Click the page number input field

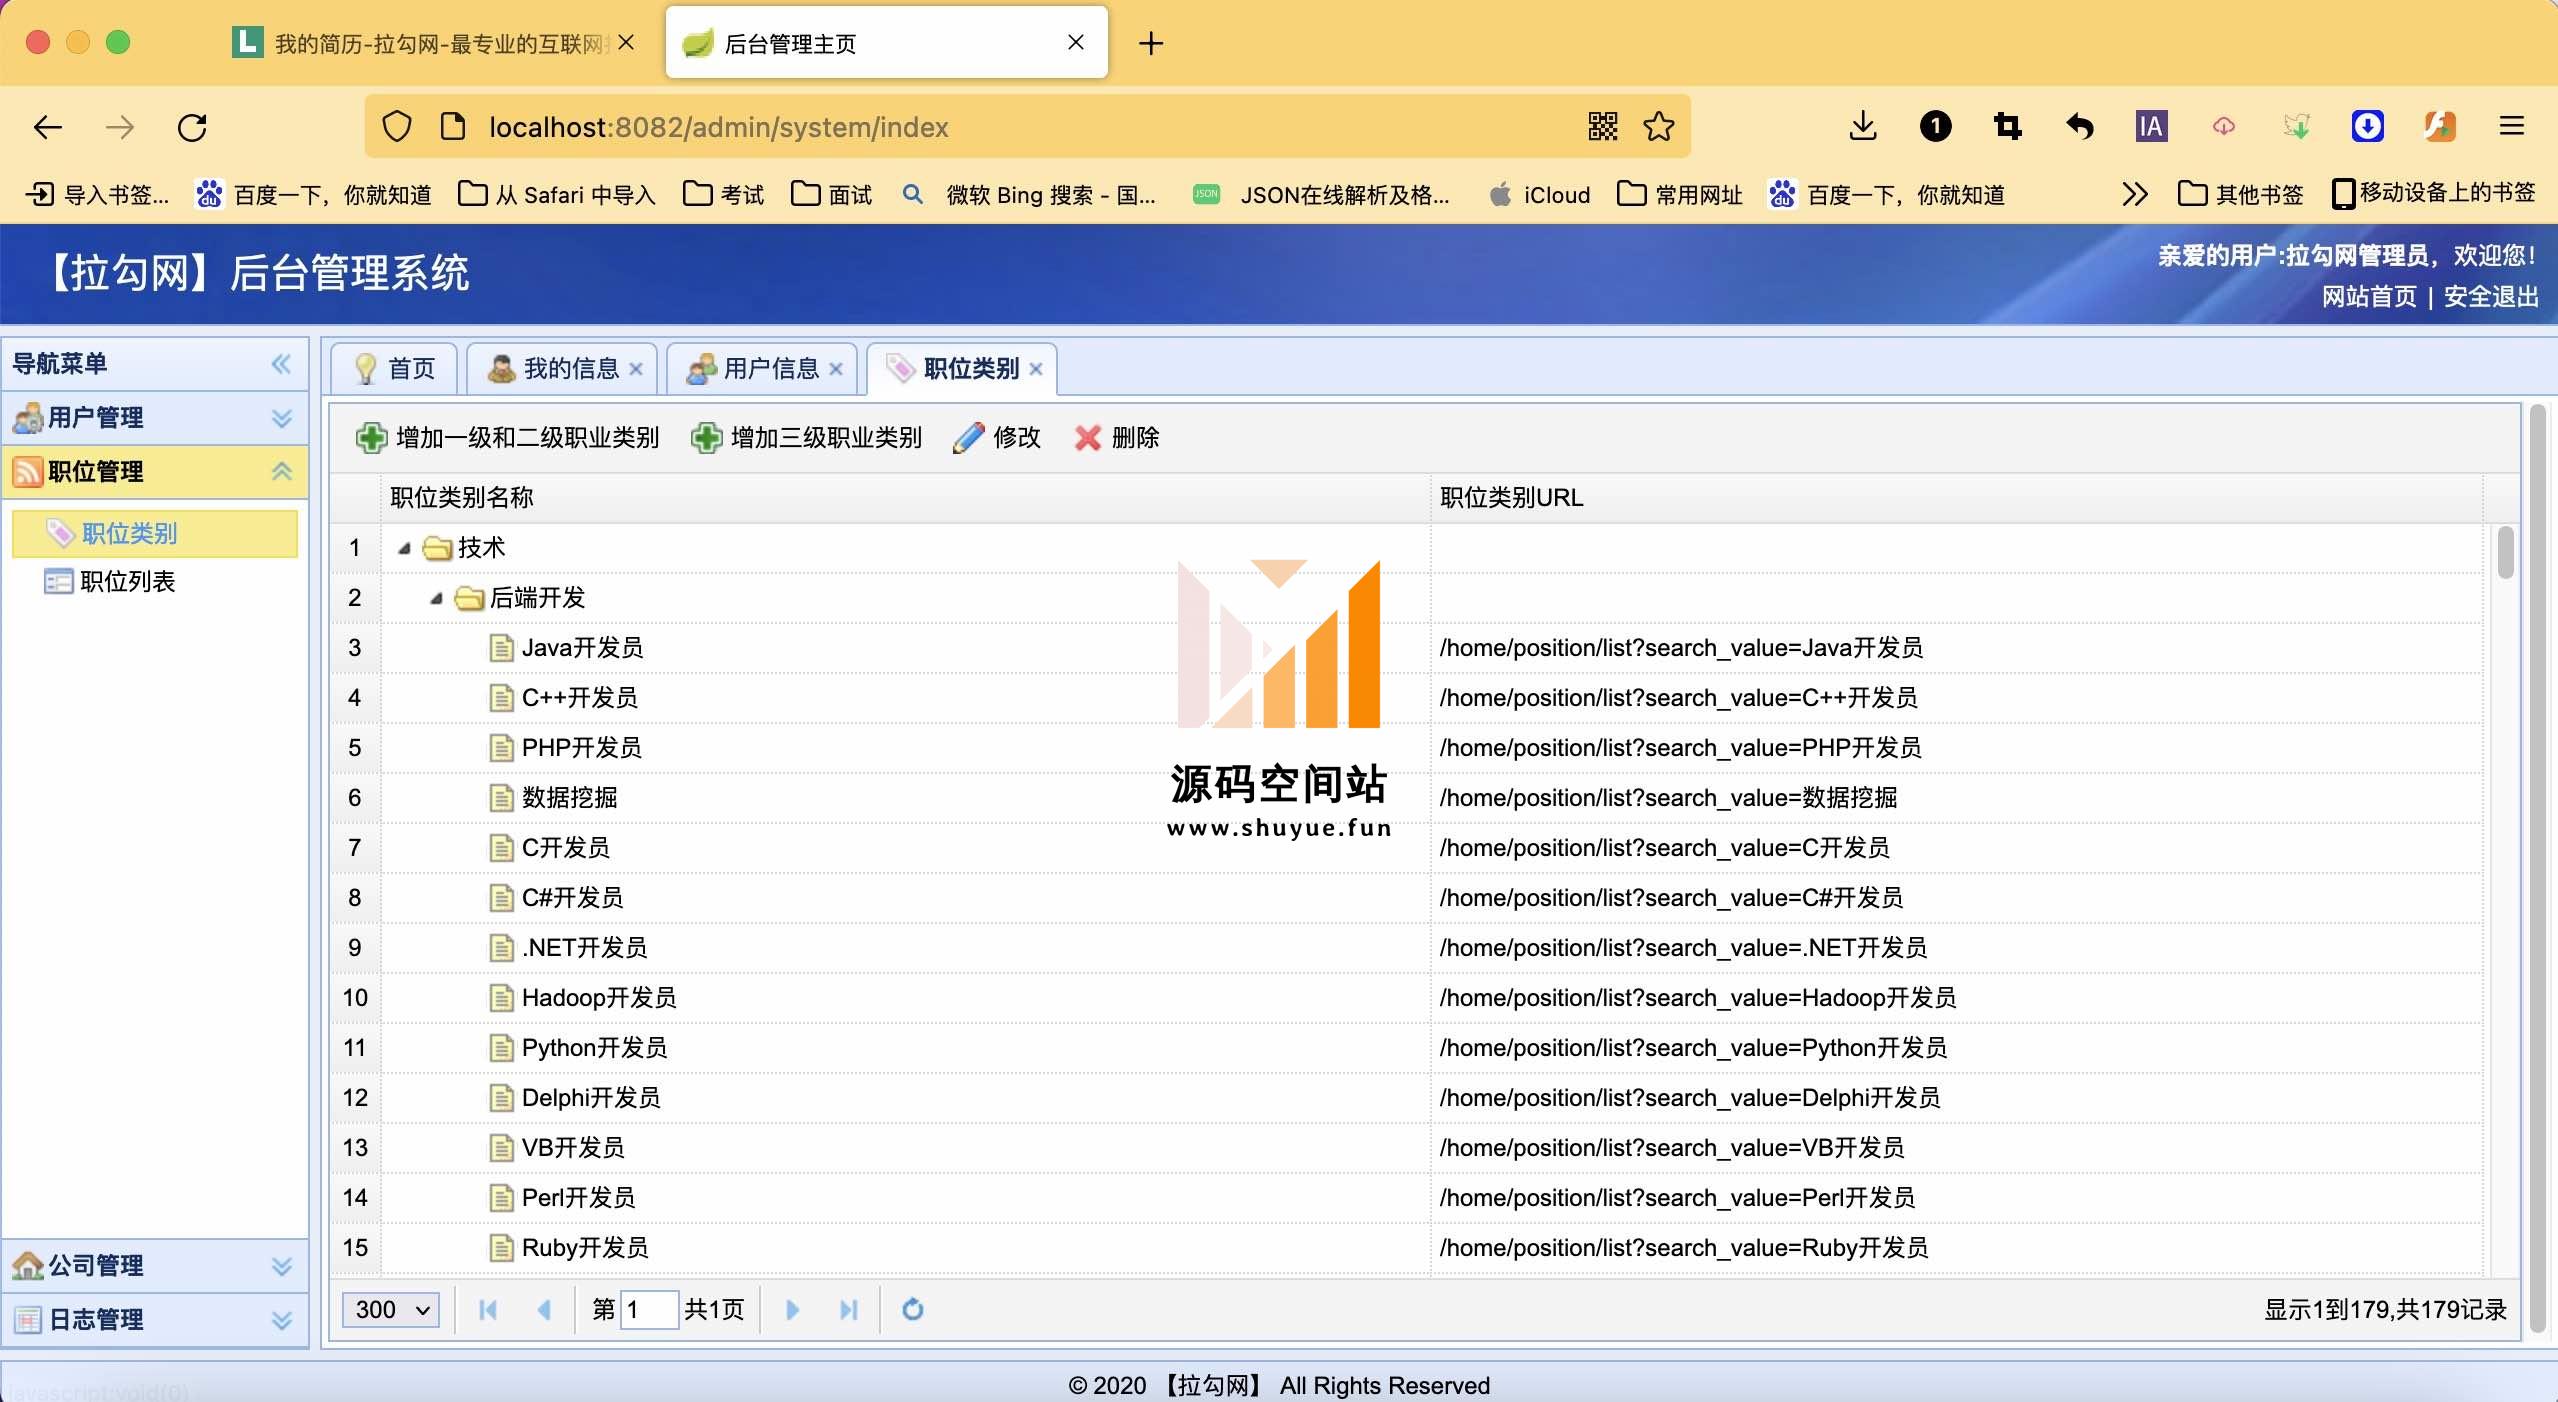(x=649, y=1310)
